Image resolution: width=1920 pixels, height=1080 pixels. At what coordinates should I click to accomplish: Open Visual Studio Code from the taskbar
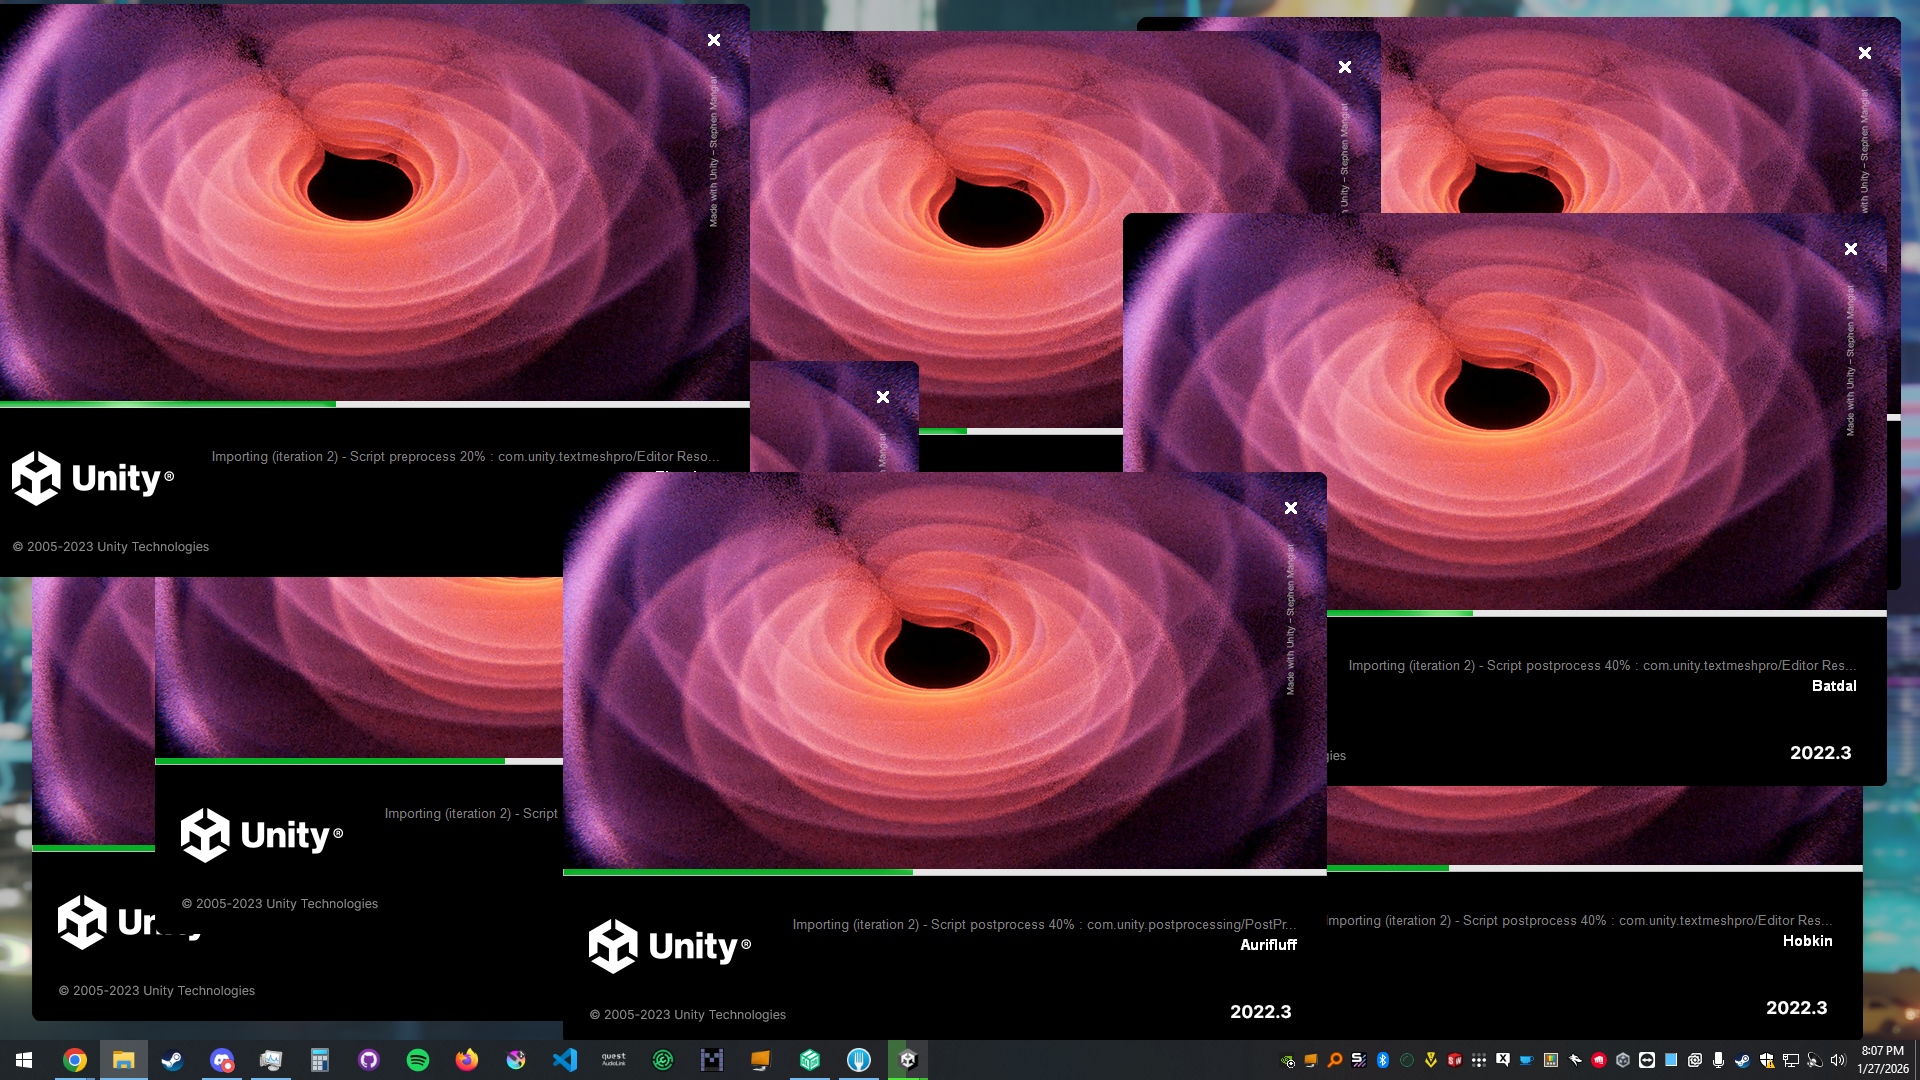coord(565,1060)
